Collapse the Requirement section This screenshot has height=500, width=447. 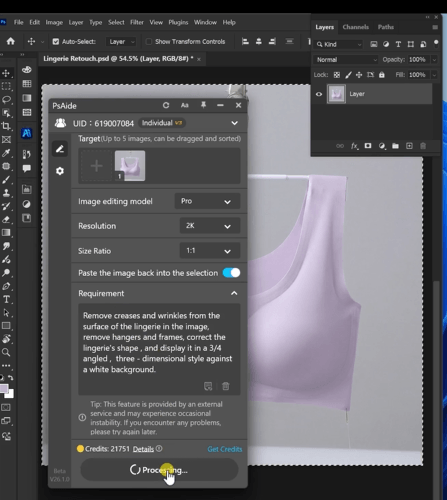coord(234,293)
